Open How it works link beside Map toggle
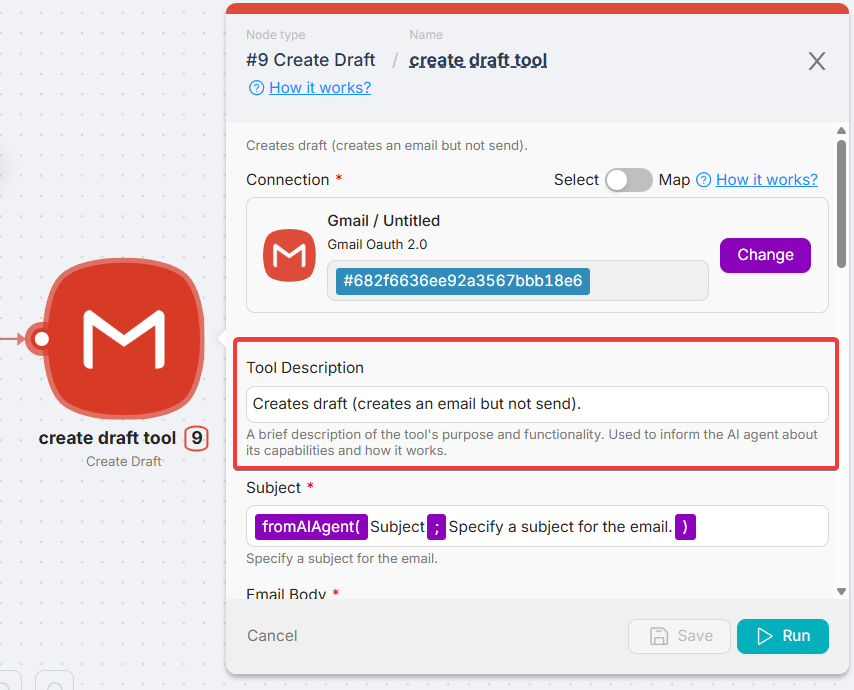Screen dimensions: 854x690 (x=766, y=180)
